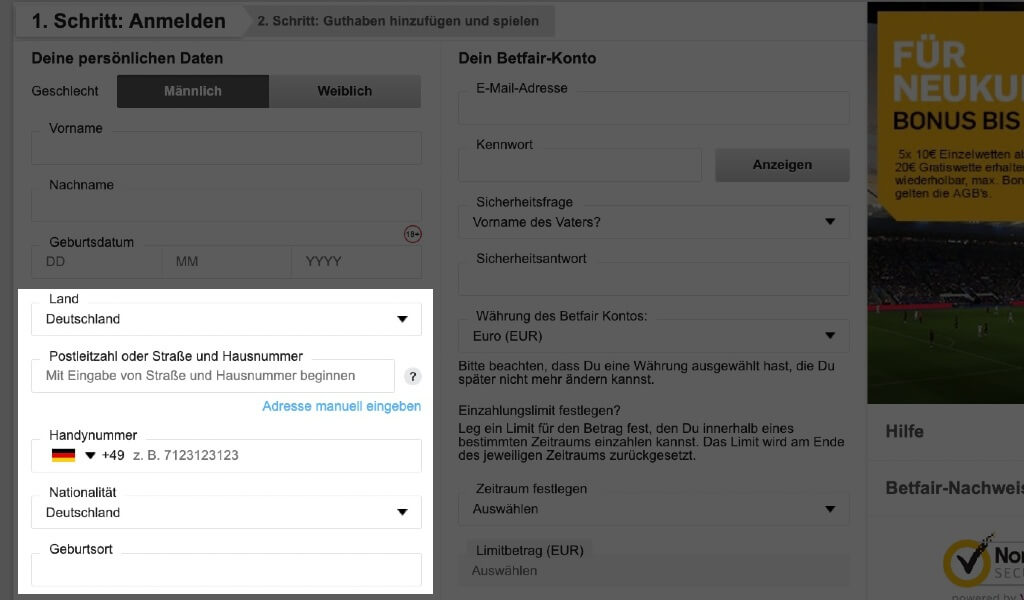Click the Neukunden bonus promotional banner
This screenshot has width=1024, height=600.
pyautogui.click(x=946, y=202)
